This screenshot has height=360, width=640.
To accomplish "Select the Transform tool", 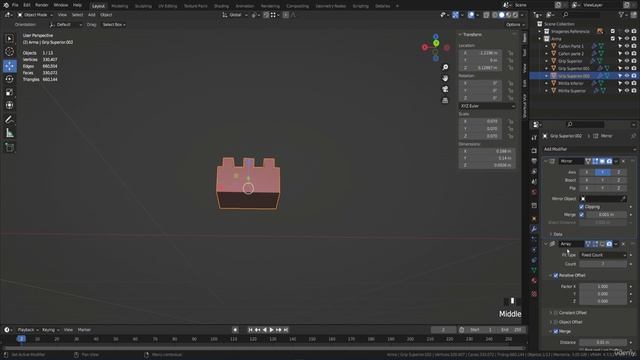I will point(9,105).
